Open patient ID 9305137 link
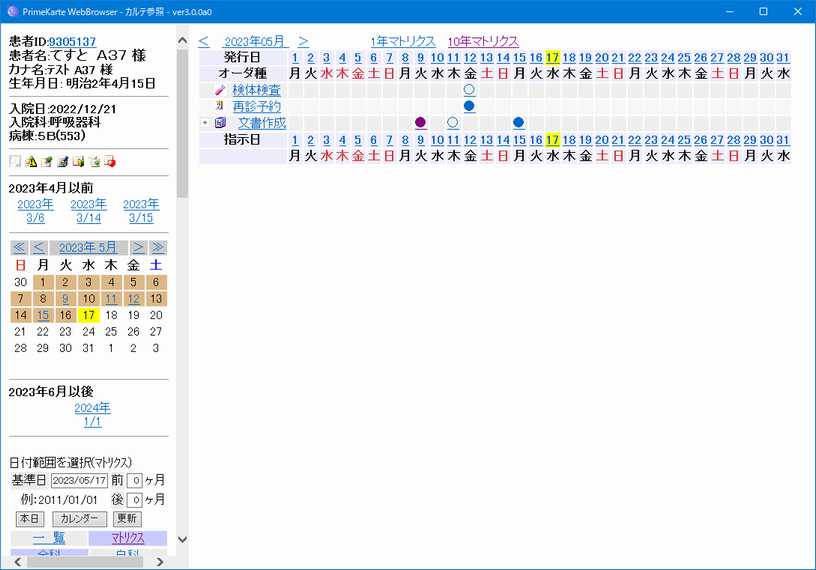 tap(72, 42)
